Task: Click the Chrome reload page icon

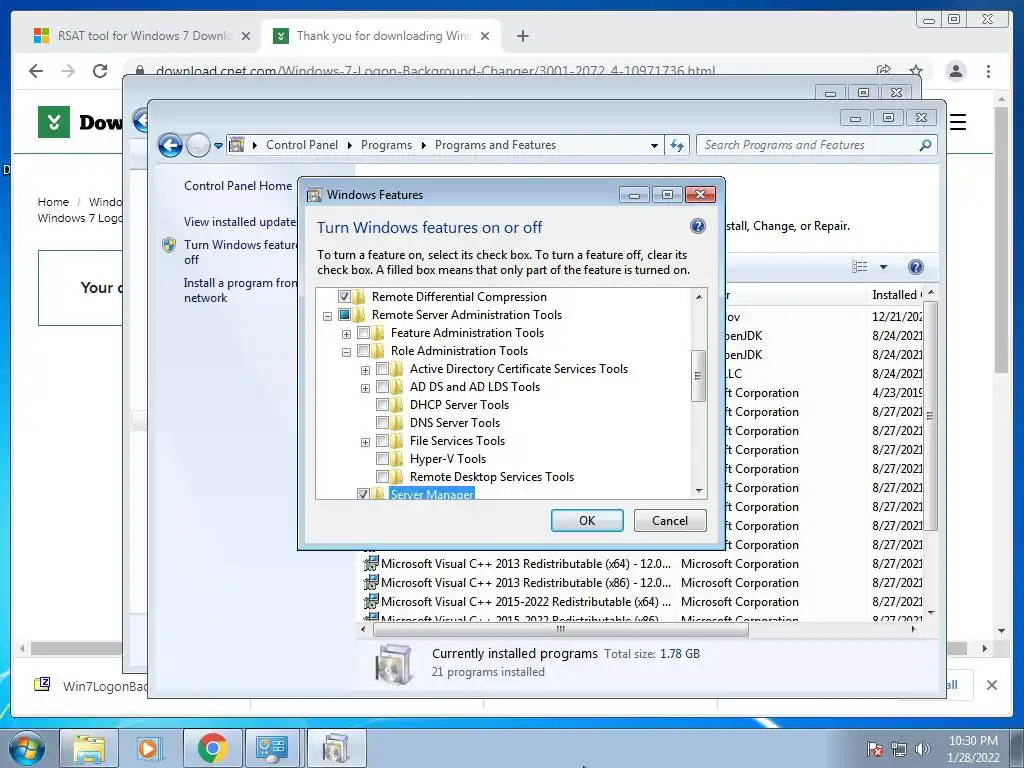Action: pyautogui.click(x=100, y=71)
